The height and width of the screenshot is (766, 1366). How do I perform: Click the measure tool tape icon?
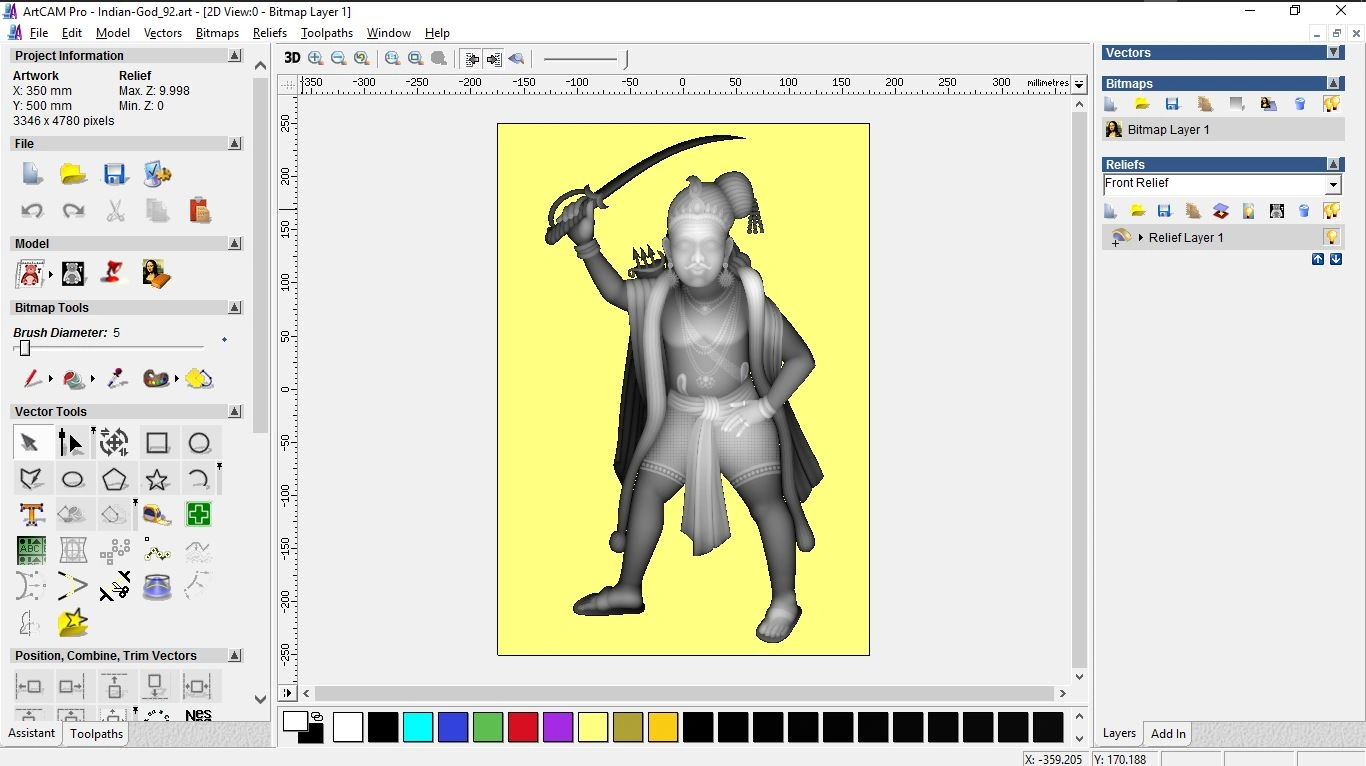(x=156, y=514)
